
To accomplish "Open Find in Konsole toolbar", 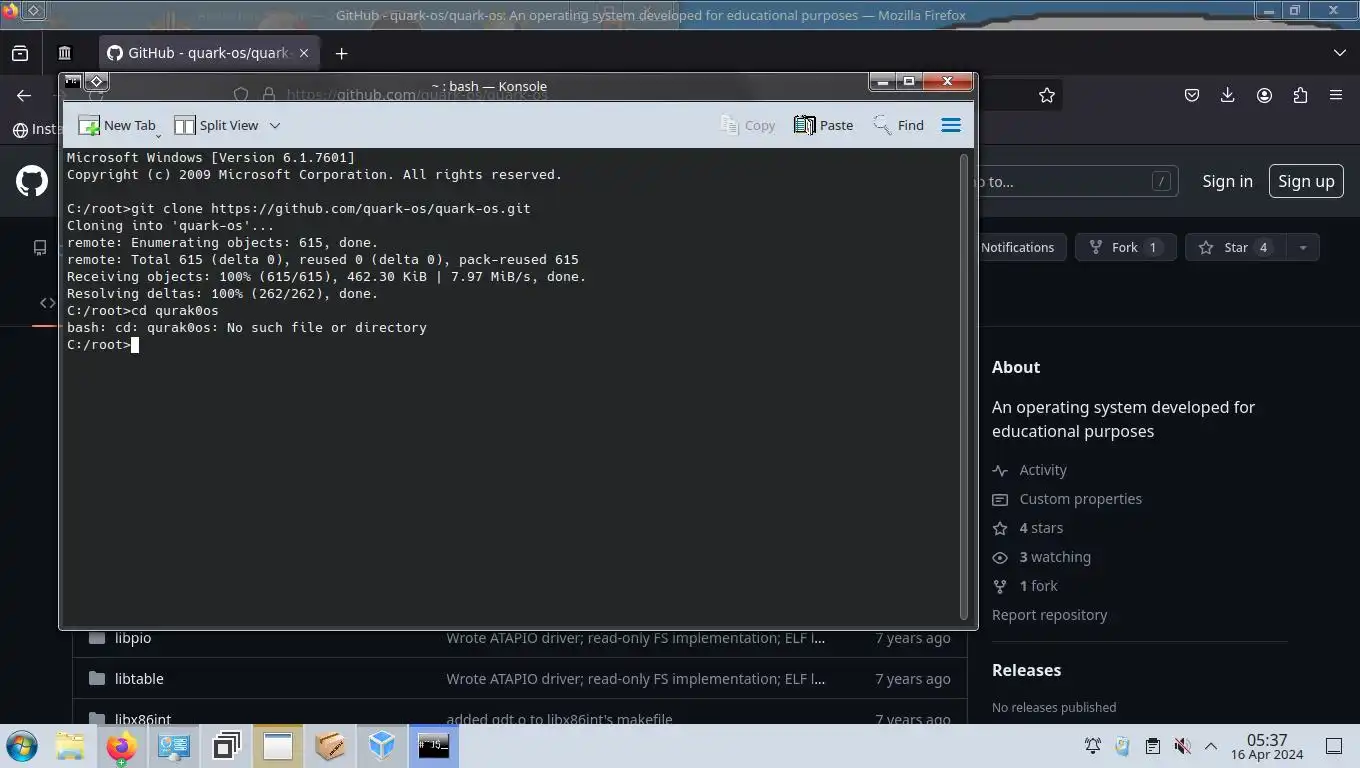I will [x=898, y=125].
